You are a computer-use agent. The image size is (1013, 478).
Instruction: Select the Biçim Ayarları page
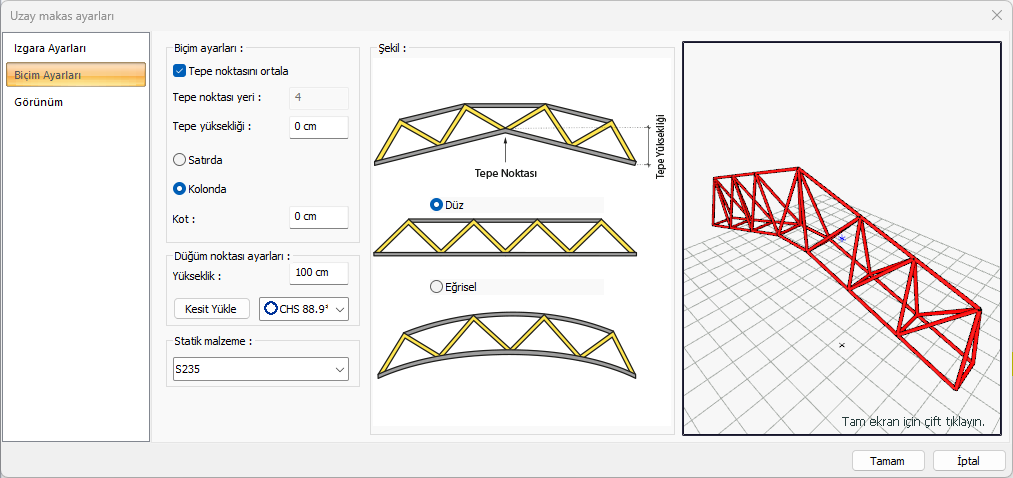tap(75, 75)
